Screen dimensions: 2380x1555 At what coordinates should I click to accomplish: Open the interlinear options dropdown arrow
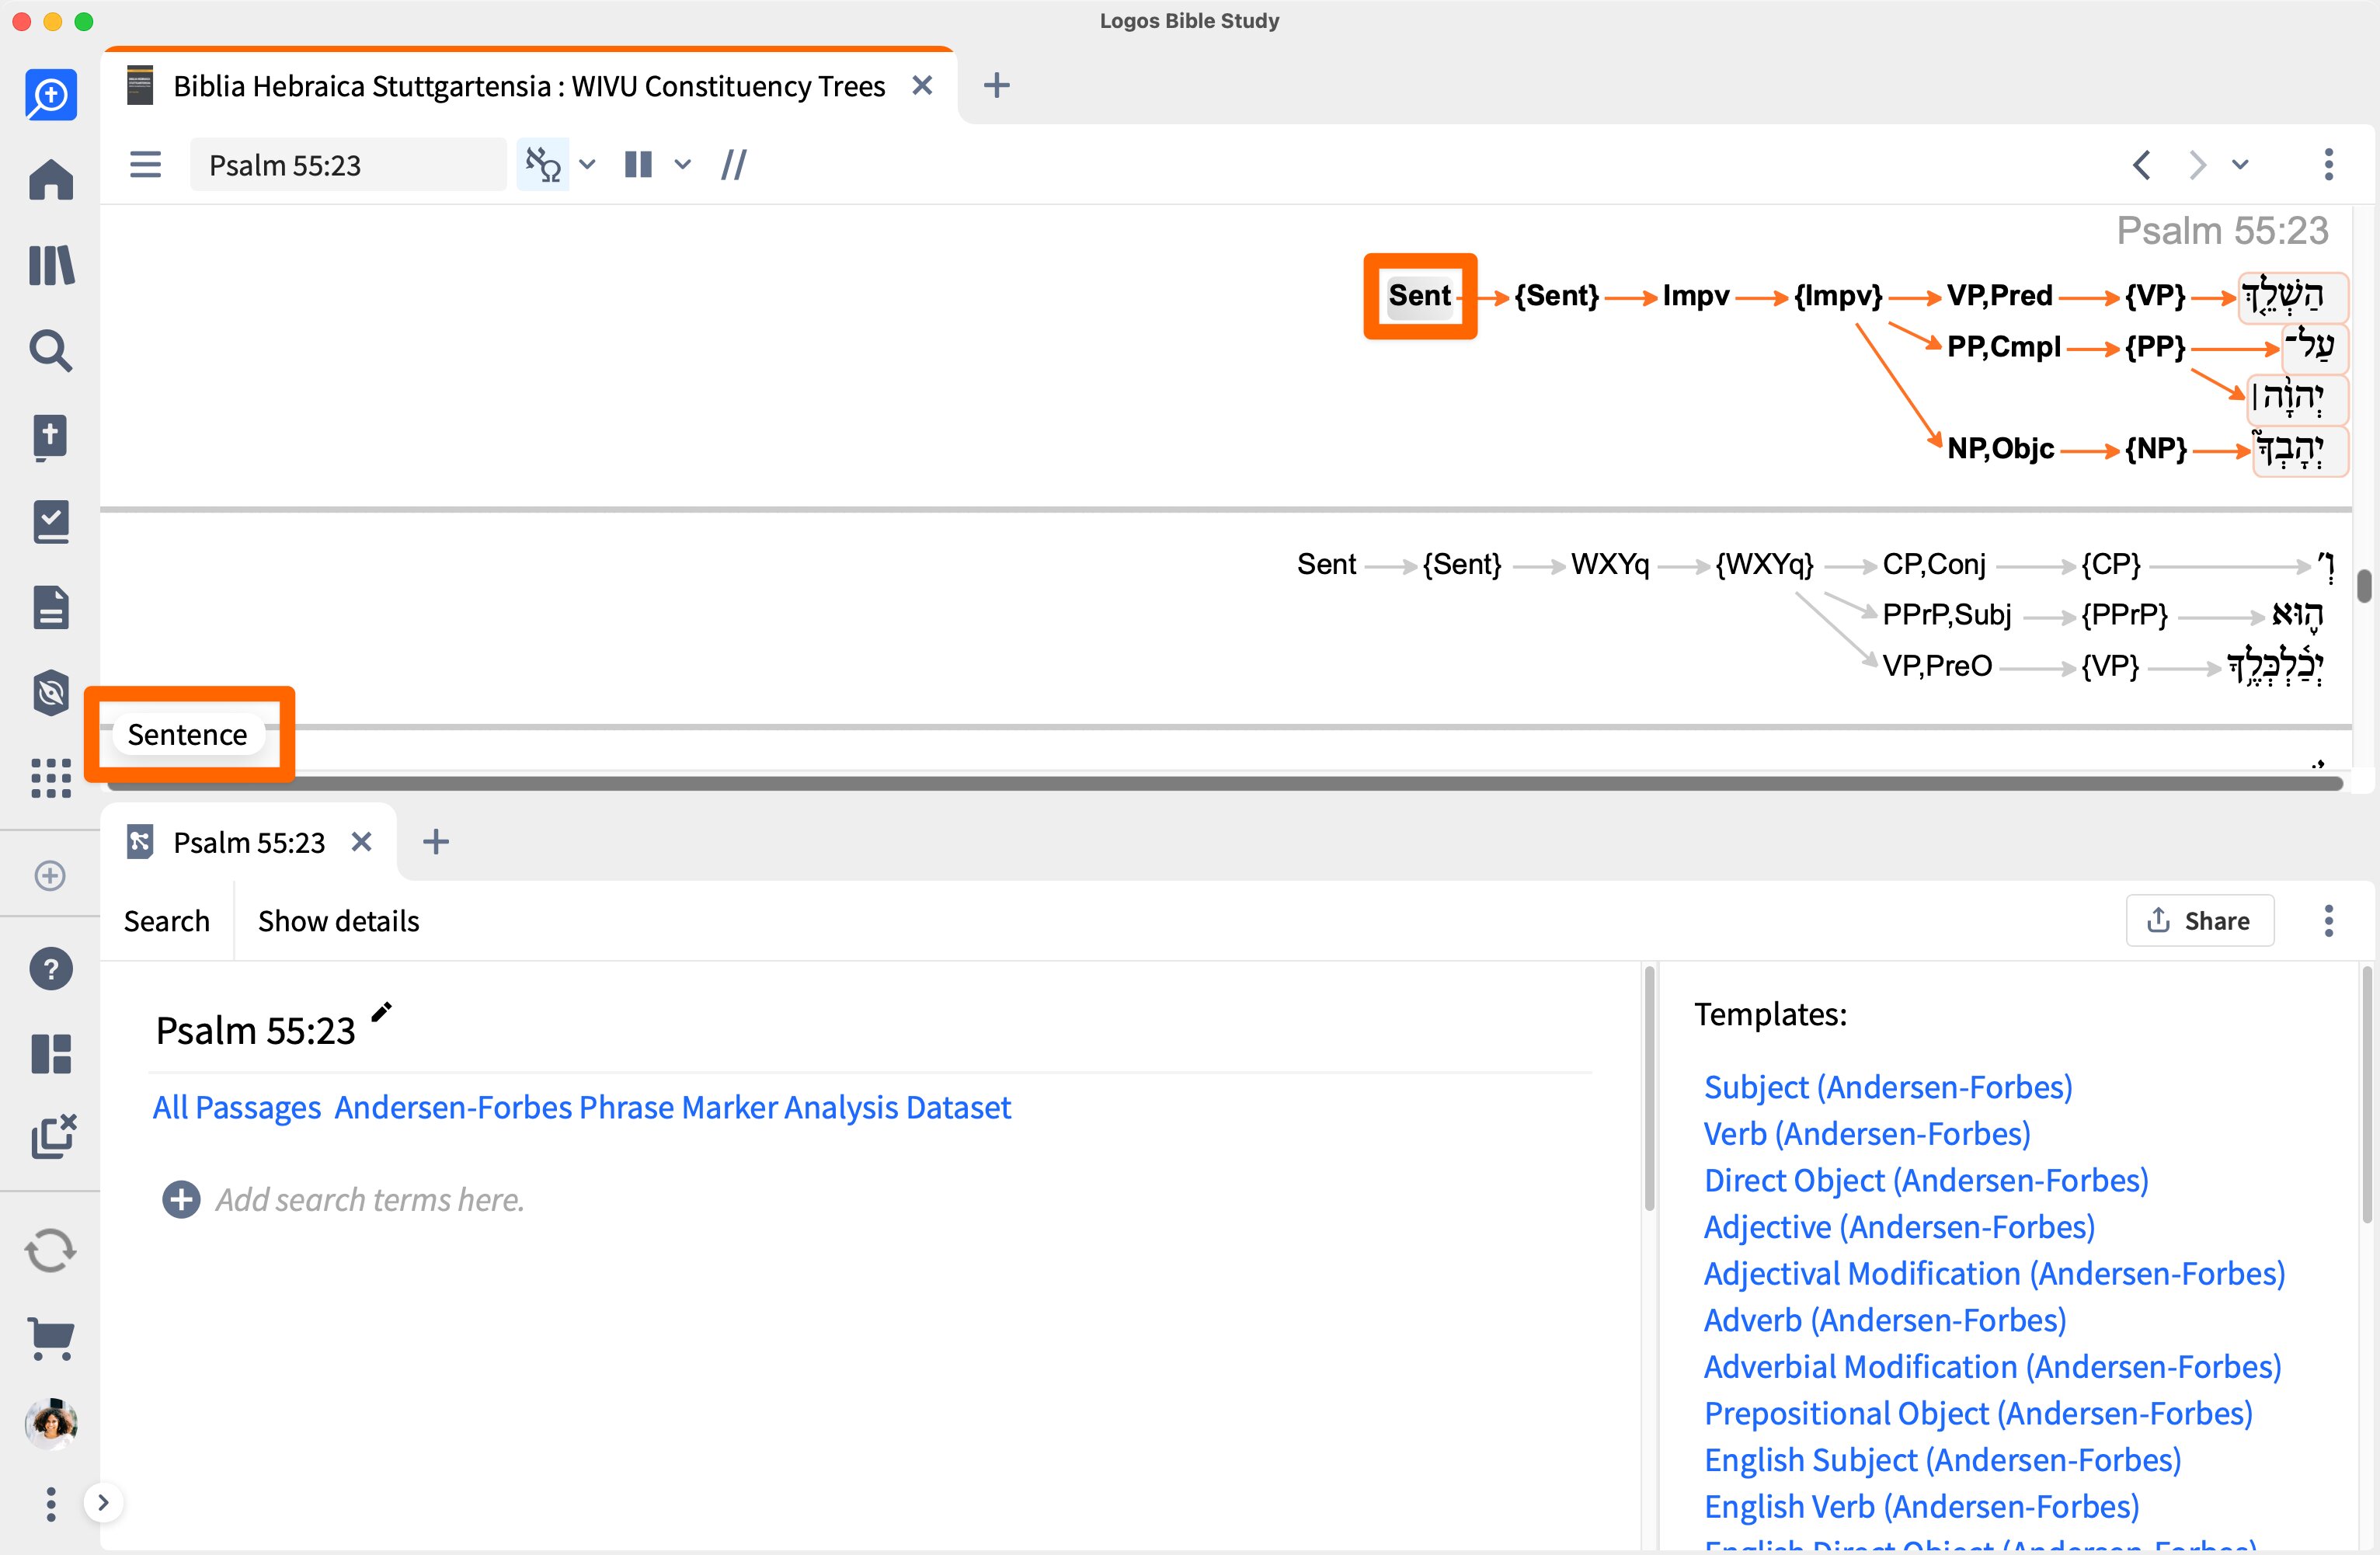point(587,164)
